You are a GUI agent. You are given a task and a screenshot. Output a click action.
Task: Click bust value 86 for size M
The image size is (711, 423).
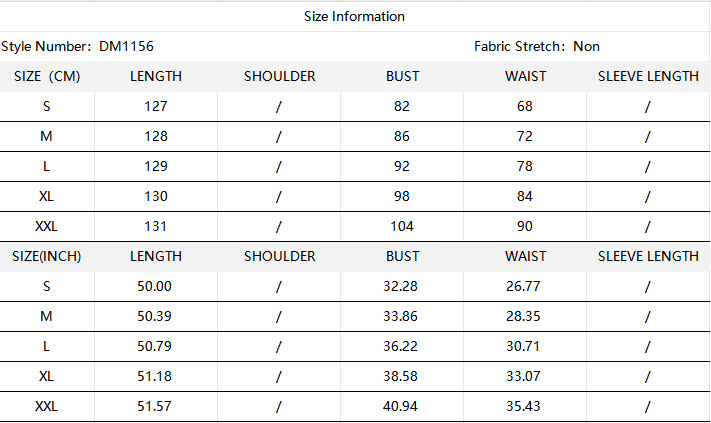pyautogui.click(x=402, y=136)
